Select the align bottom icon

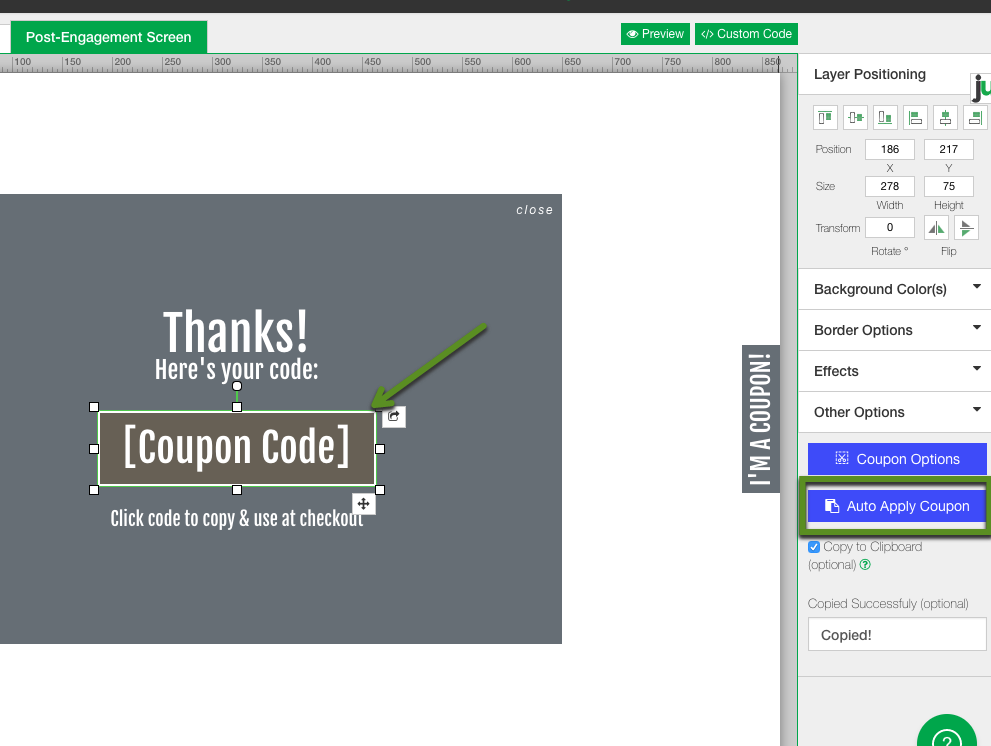tap(885, 117)
